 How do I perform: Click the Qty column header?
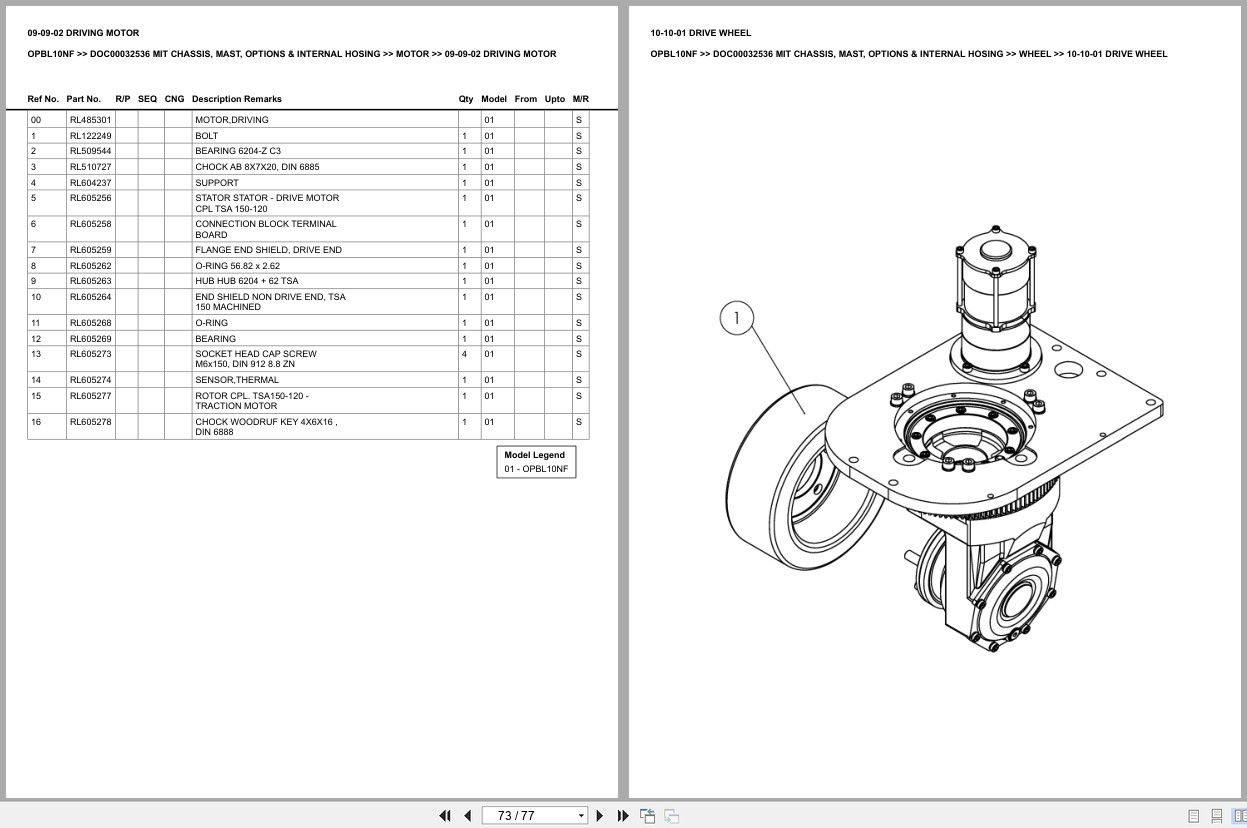click(466, 99)
